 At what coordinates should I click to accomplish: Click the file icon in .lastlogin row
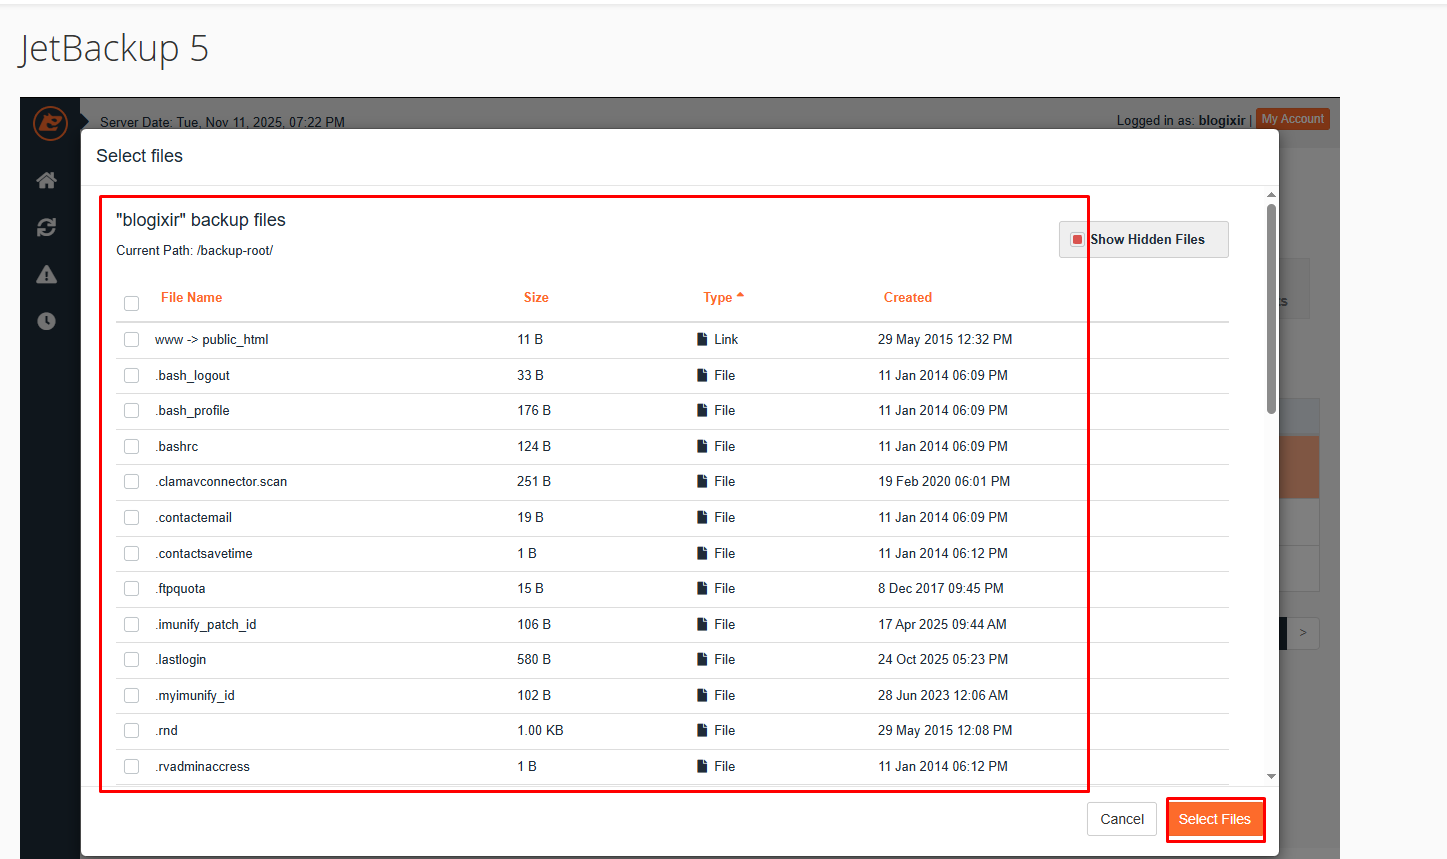pyautogui.click(x=702, y=659)
